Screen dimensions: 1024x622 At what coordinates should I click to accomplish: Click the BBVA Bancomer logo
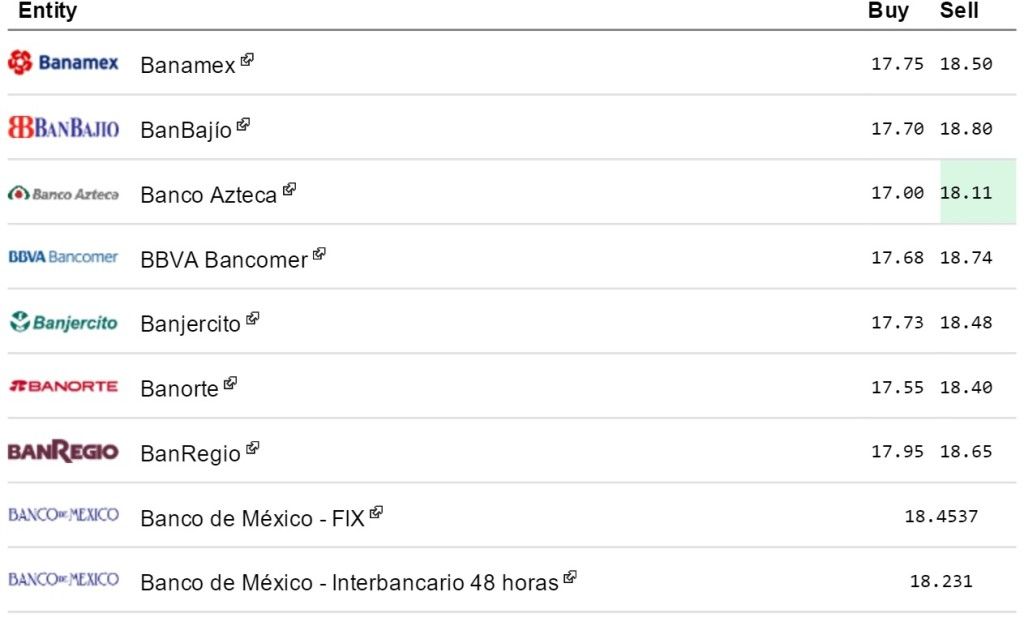tap(63, 257)
